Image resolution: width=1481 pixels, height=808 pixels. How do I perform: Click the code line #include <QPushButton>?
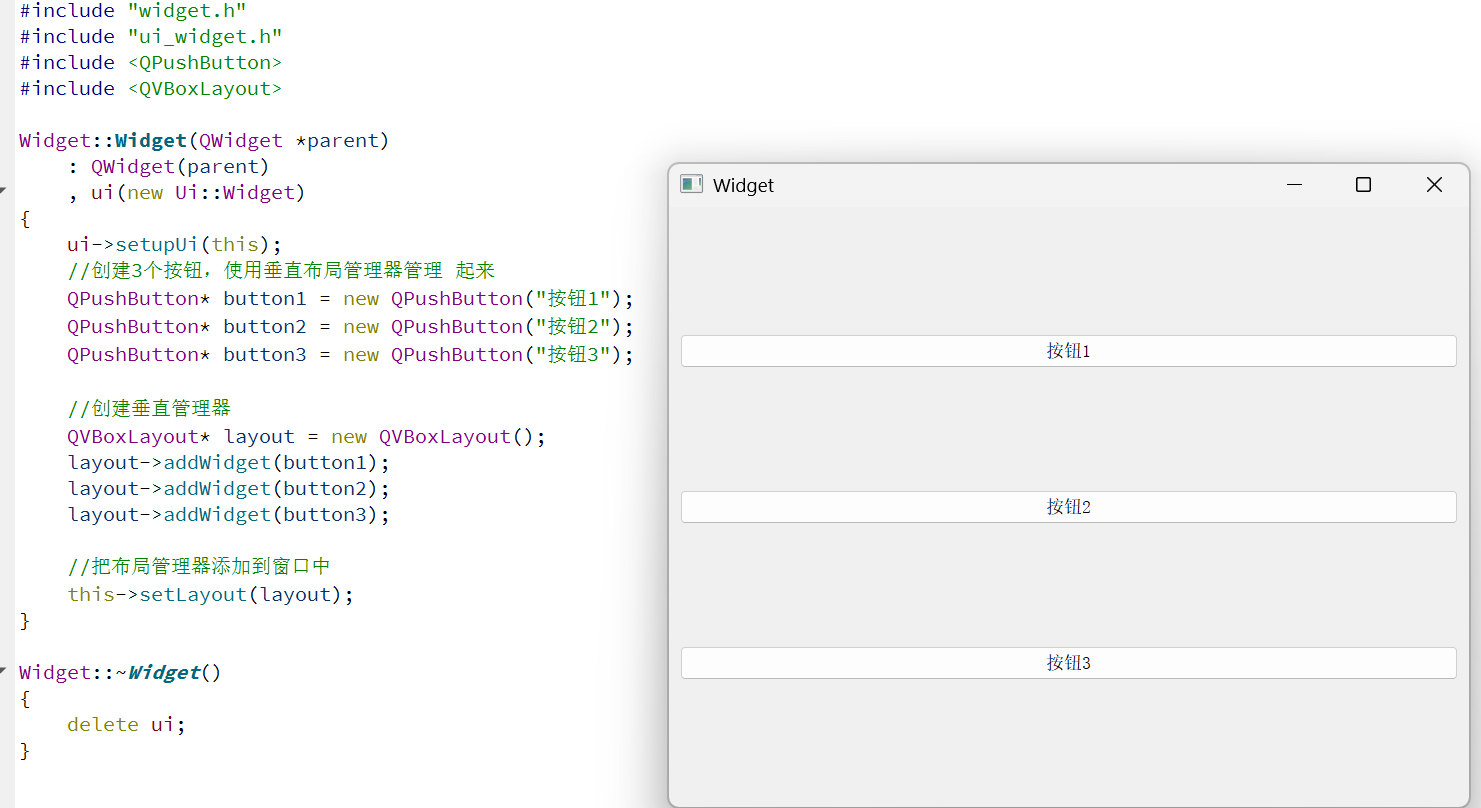tap(151, 62)
